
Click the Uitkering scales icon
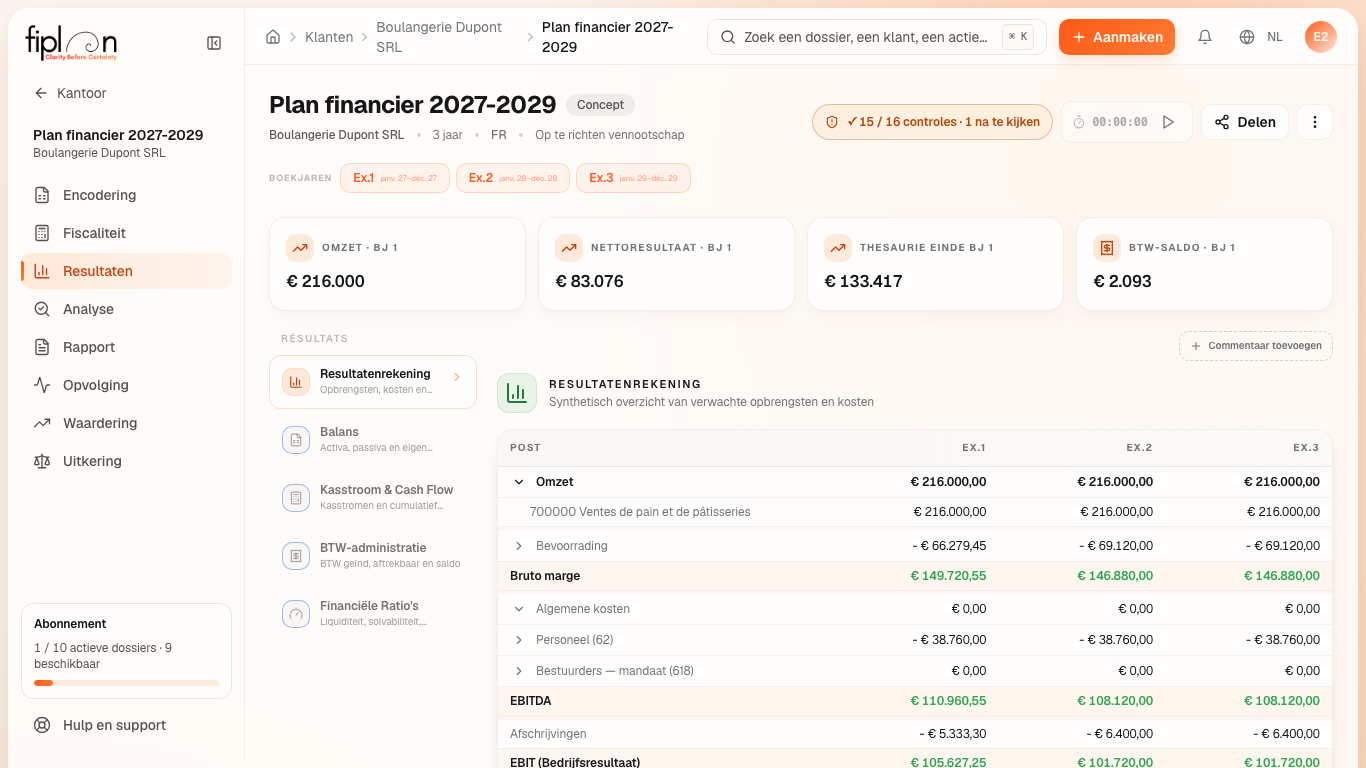pos(42,461)
